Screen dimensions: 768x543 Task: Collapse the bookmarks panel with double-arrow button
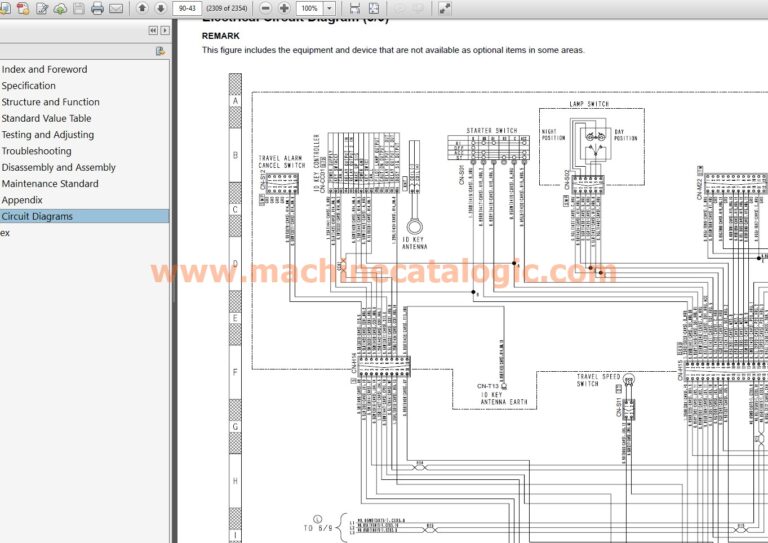coord(153,30)
